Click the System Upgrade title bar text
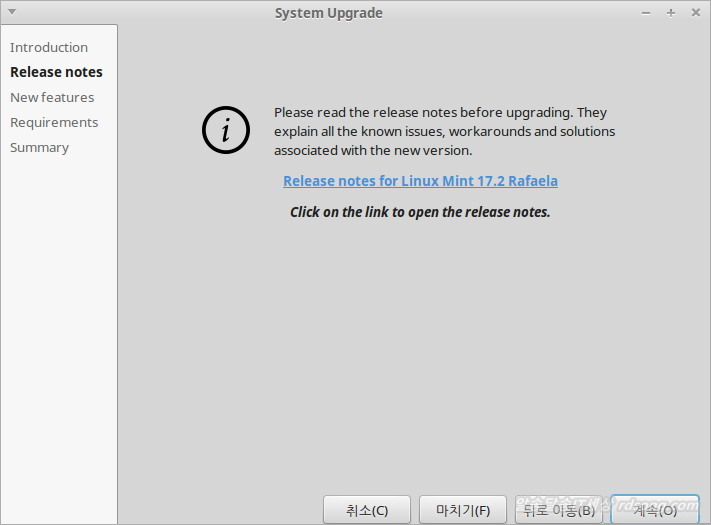711x525 pixels. (328, 13)
